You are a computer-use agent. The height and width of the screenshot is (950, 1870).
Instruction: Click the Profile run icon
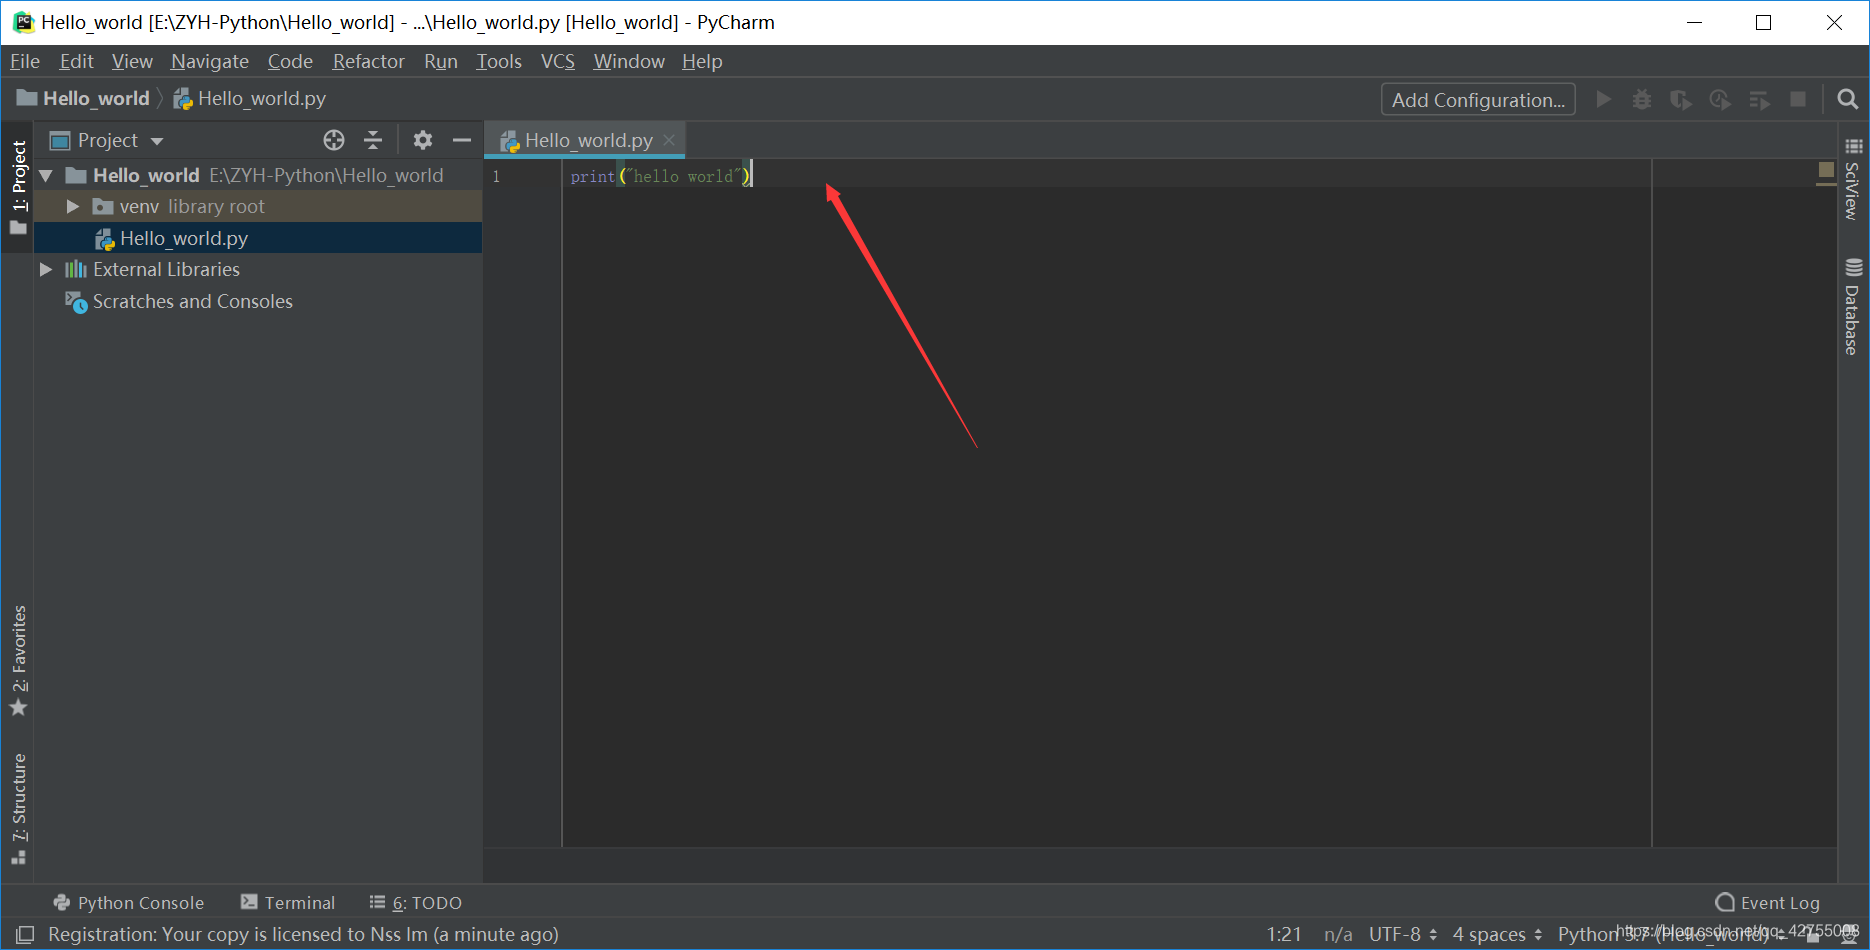point(1720,99)
